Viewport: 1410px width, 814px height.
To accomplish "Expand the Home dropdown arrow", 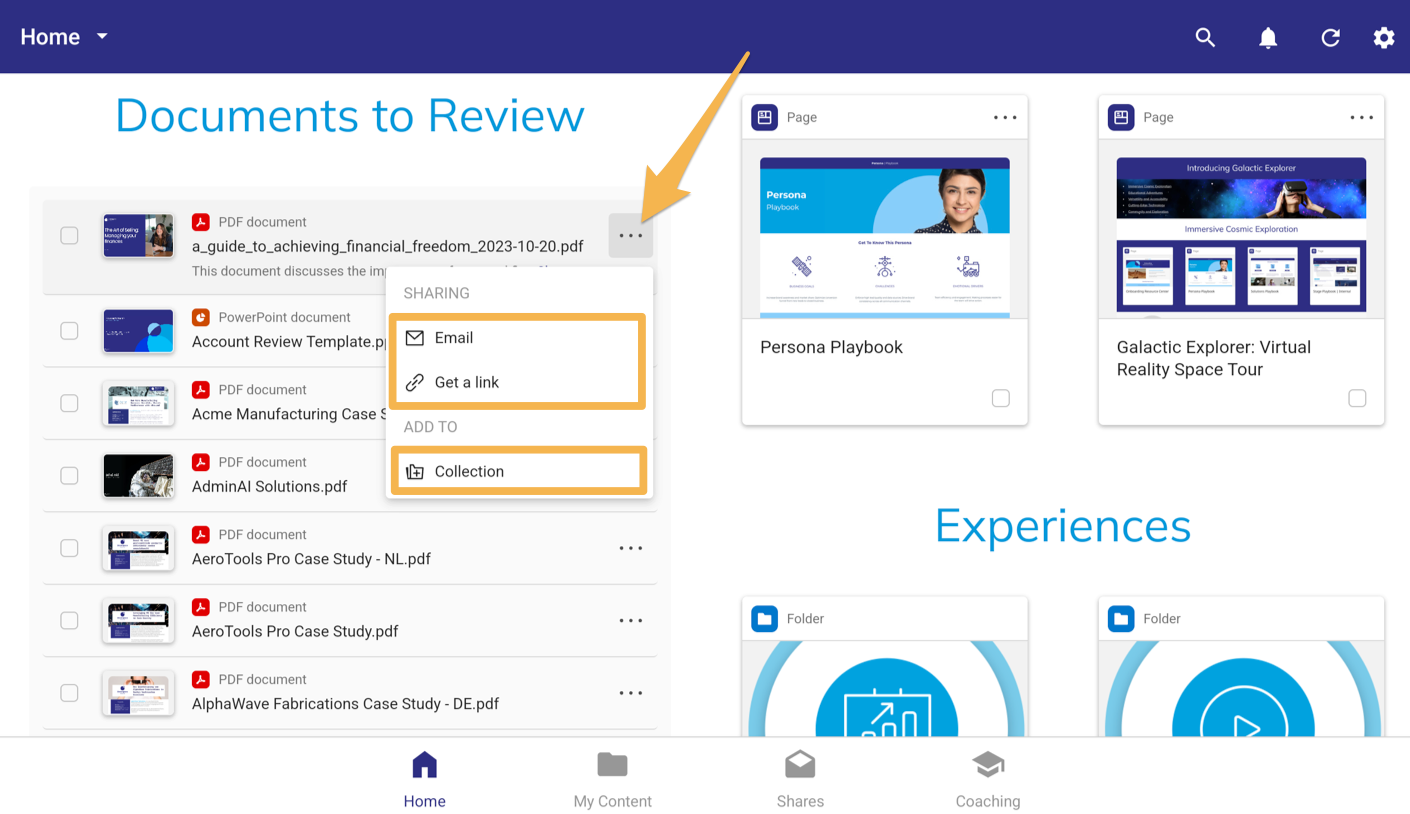I will pyautogui.click(x=102, y=37).
